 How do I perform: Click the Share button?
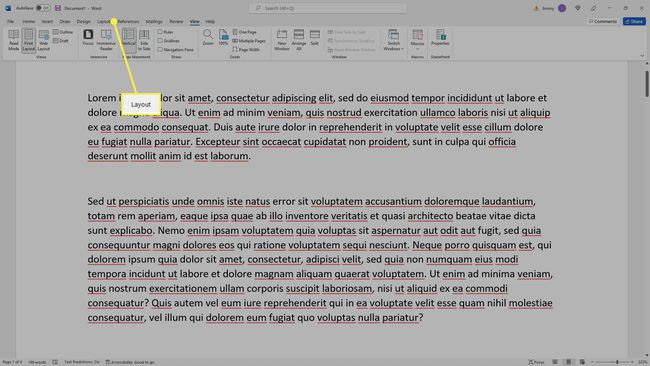(x=634, y=21)
